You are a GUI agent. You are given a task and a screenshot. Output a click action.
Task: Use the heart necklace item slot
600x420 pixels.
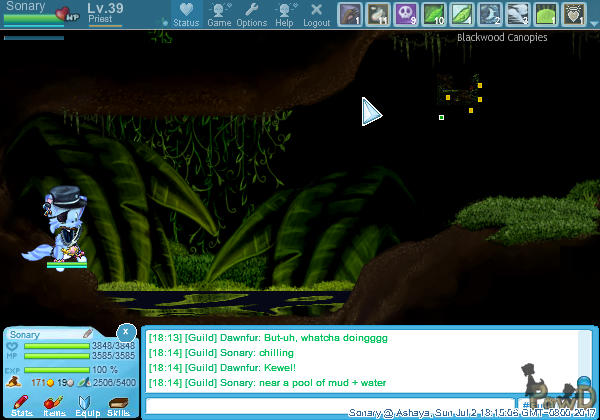(x=574, y=14)
